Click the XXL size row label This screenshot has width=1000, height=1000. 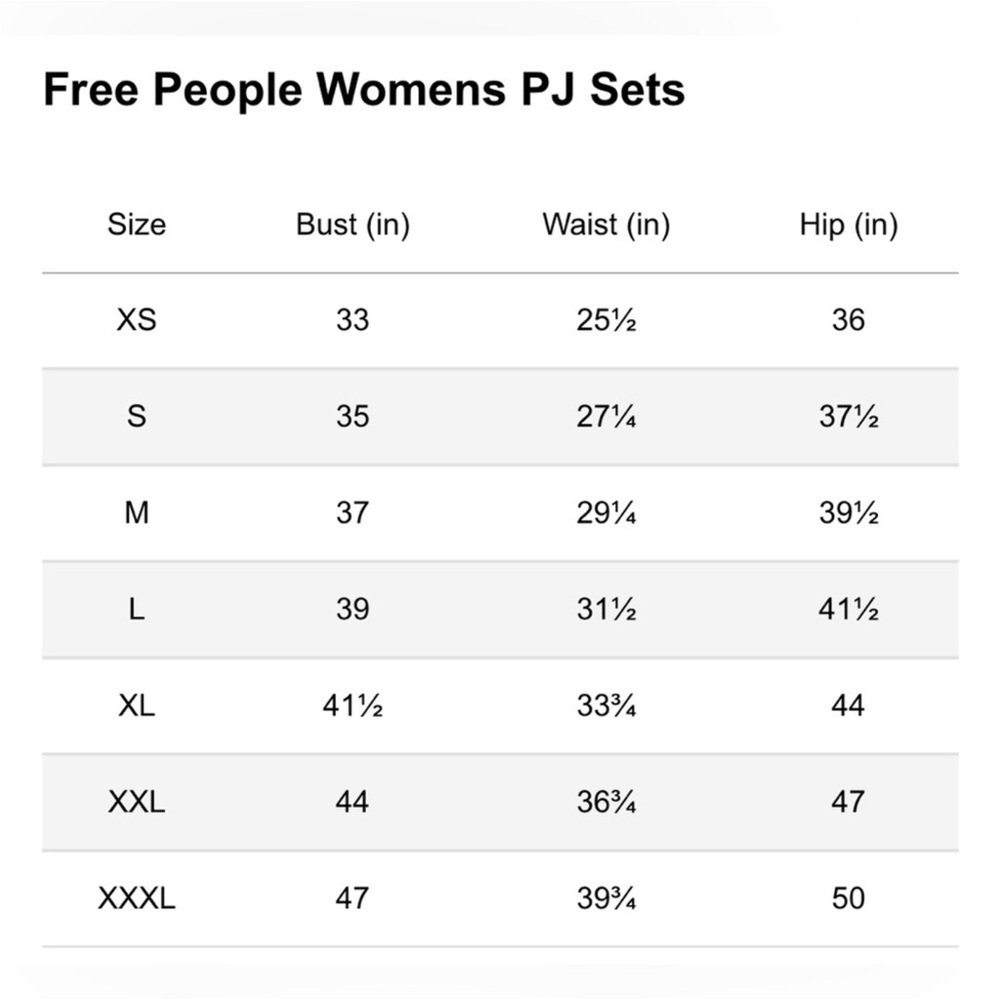(x=136, y=802)
